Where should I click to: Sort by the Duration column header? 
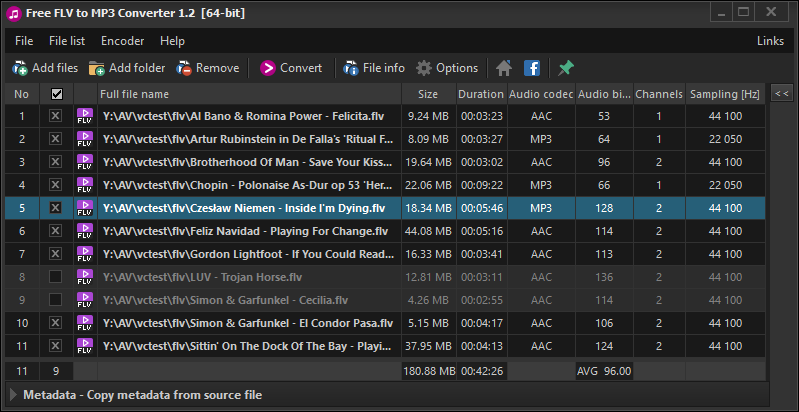(481, 94)
